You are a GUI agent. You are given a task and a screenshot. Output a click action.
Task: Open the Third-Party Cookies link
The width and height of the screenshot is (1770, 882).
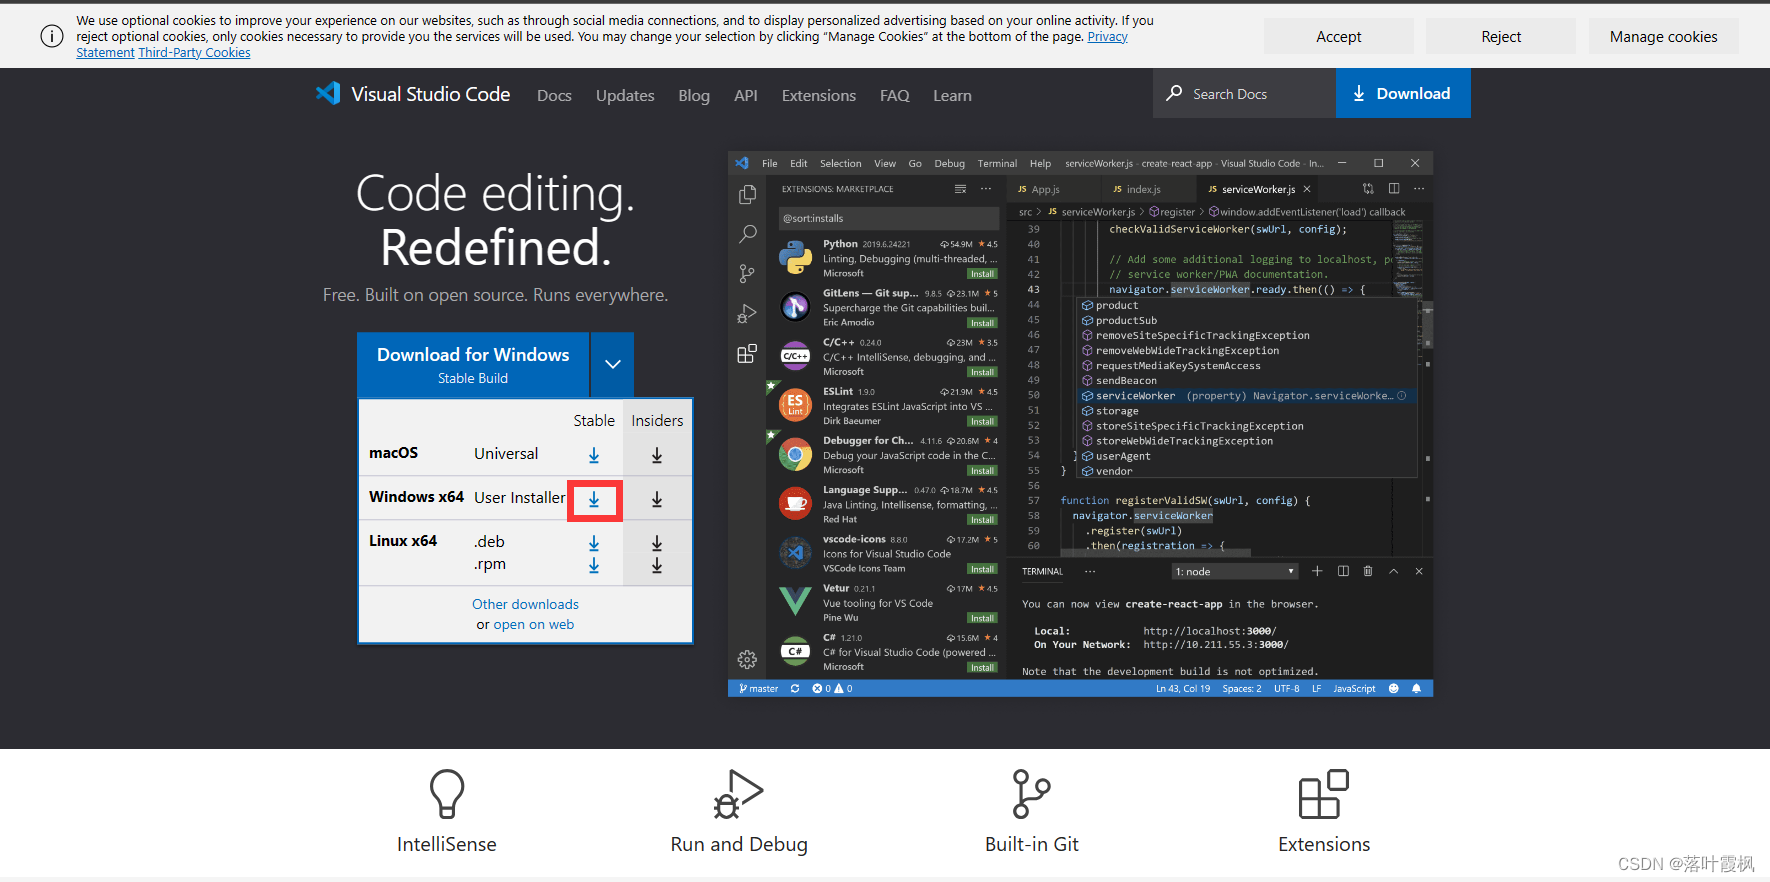(x=194, y=53)
